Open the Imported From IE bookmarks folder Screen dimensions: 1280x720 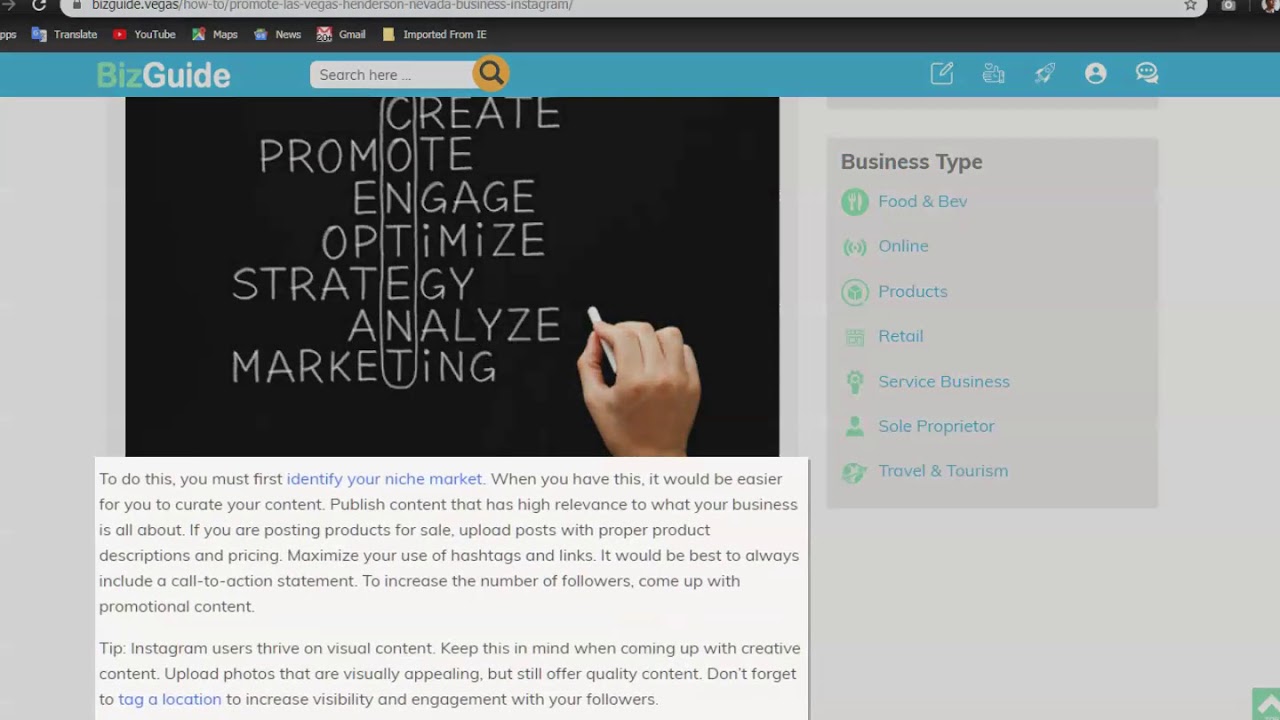(x=435, y=34)
